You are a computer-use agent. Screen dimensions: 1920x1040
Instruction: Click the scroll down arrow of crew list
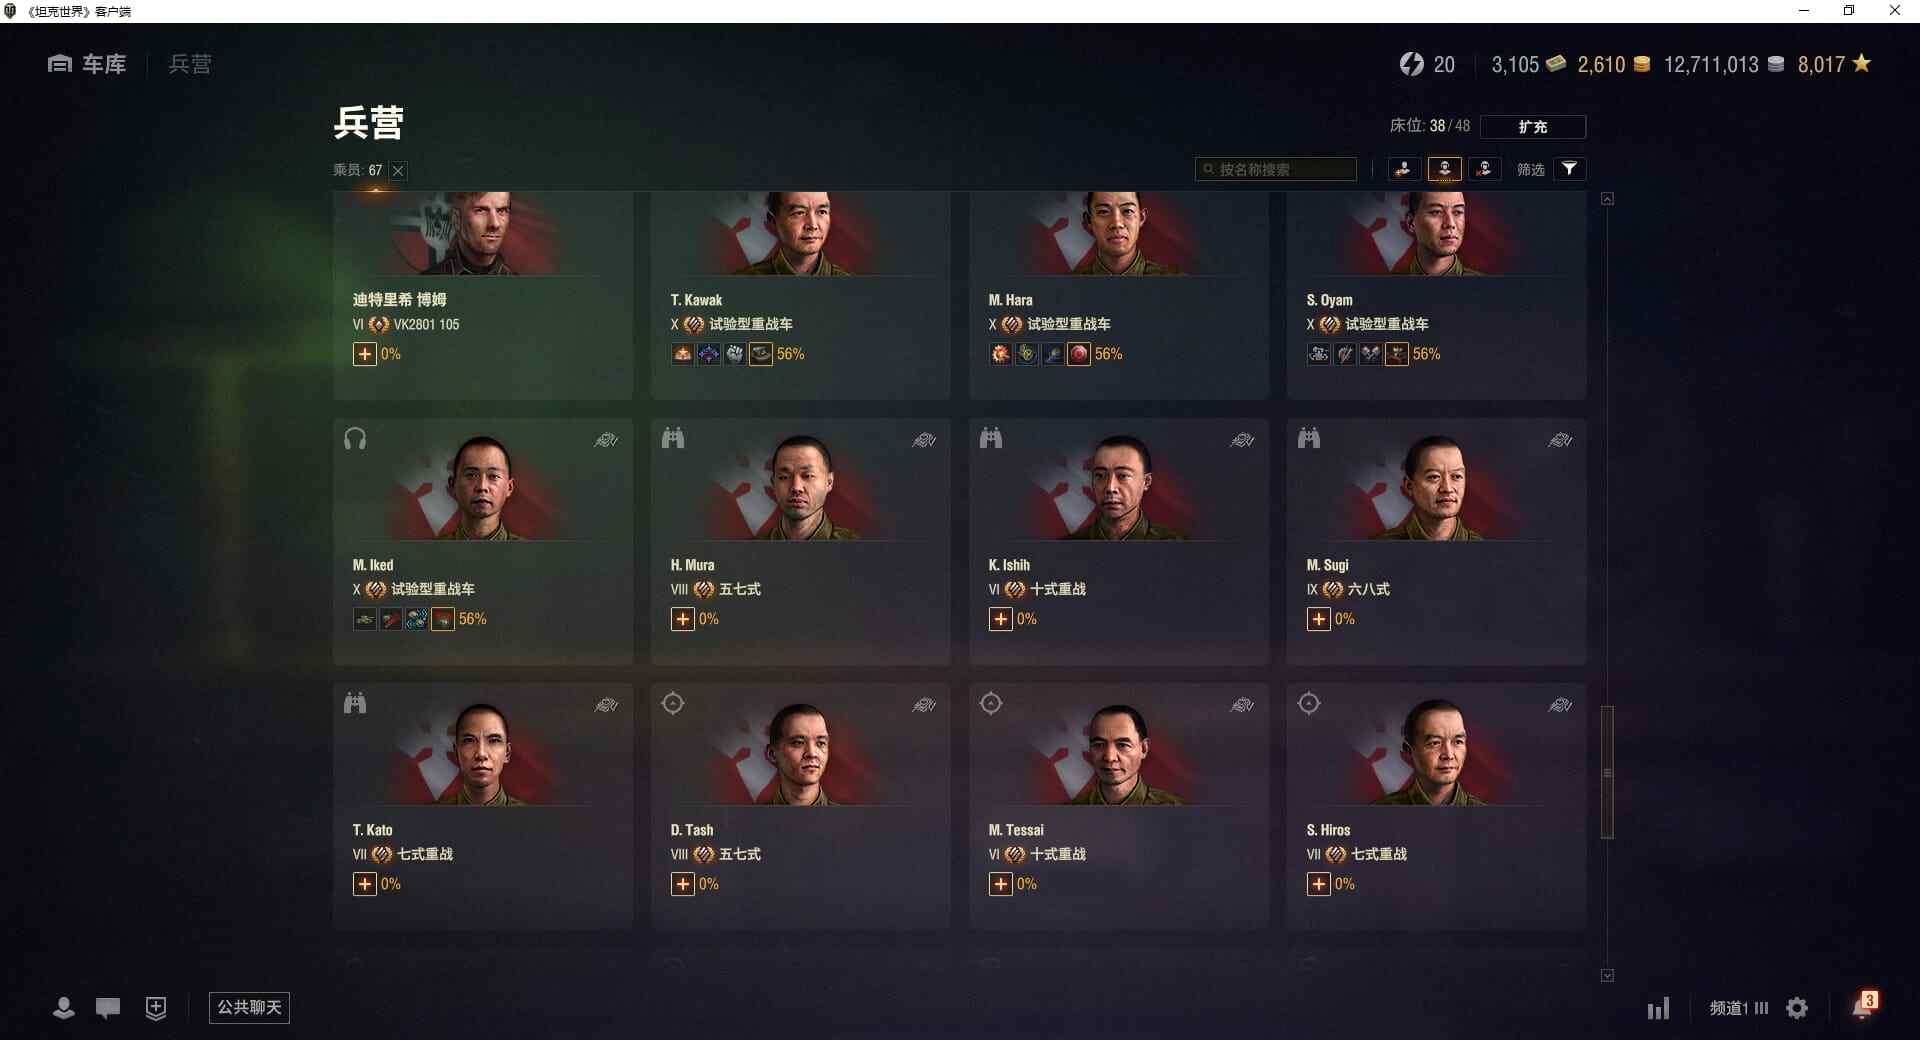click(1607, 975)
